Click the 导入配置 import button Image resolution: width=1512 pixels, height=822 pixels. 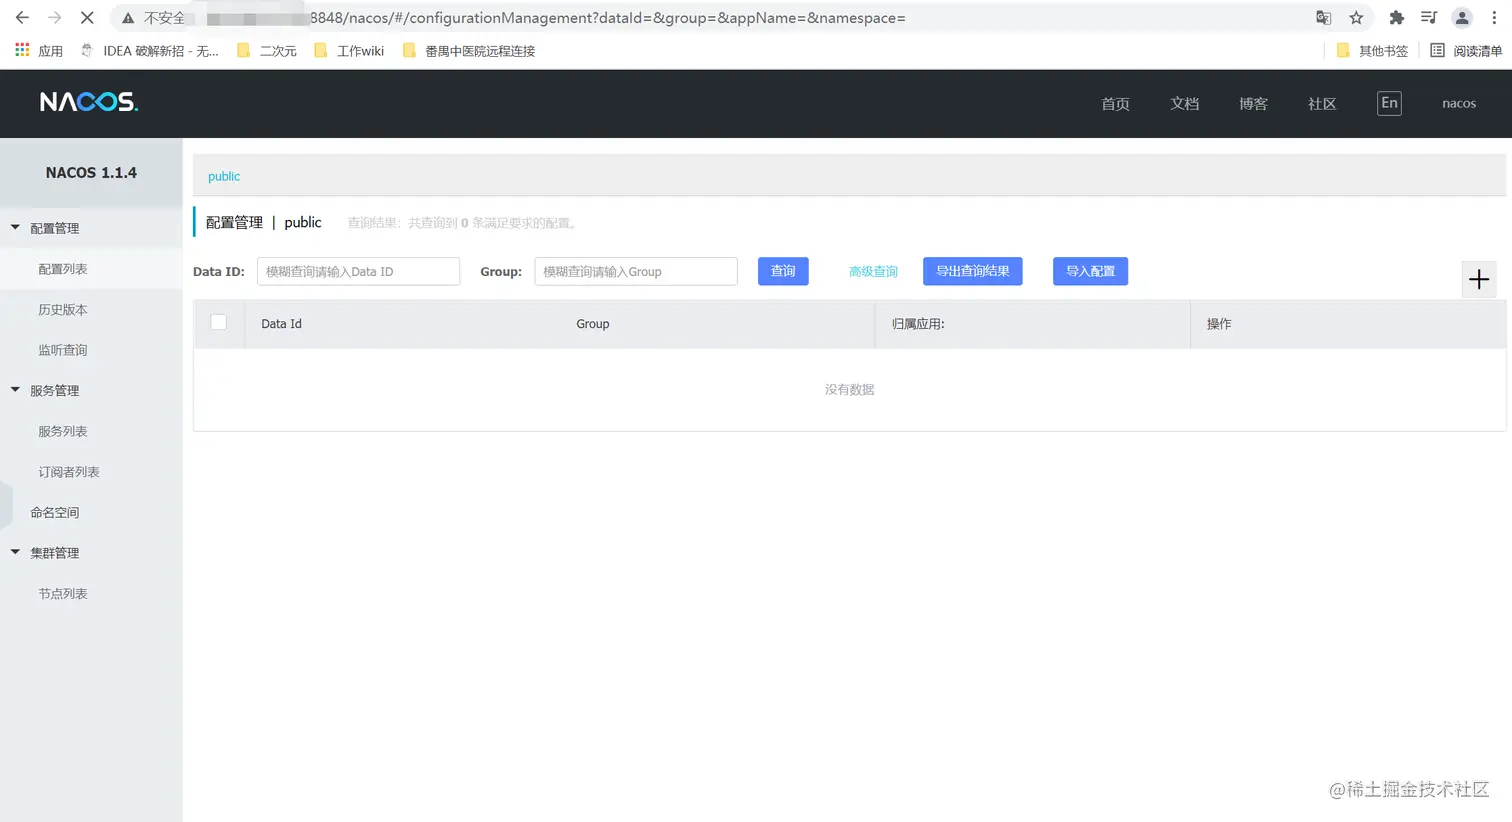1090,271
